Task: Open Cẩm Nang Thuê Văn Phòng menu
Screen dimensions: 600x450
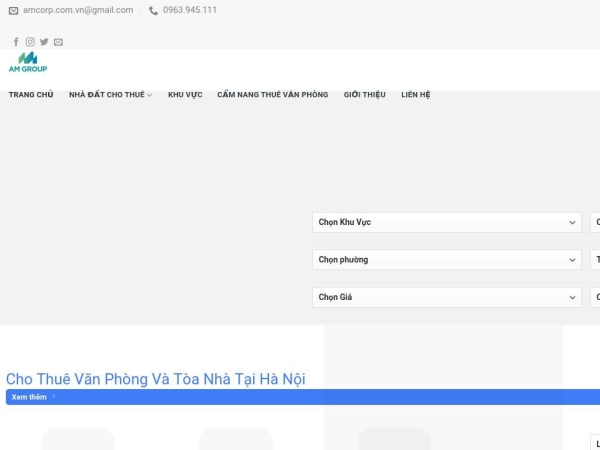Action: (272, 95)
